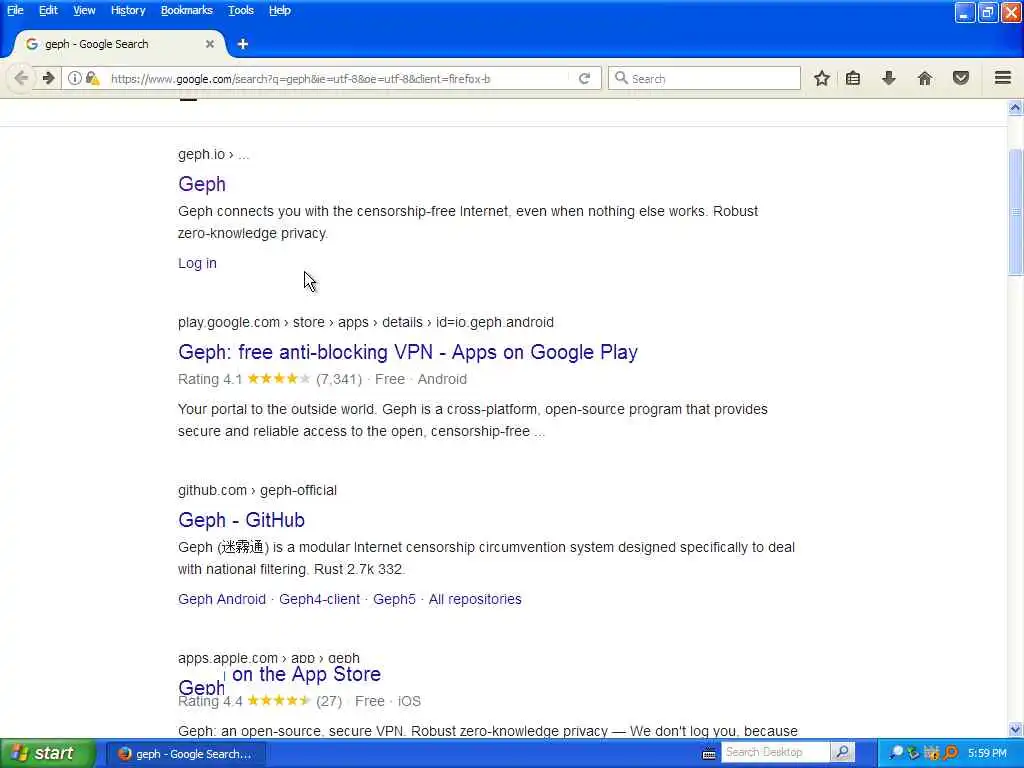1024x768 pixels.
Task: Click the insecure connection padlock warning icon
Action: tap(93, 78)
